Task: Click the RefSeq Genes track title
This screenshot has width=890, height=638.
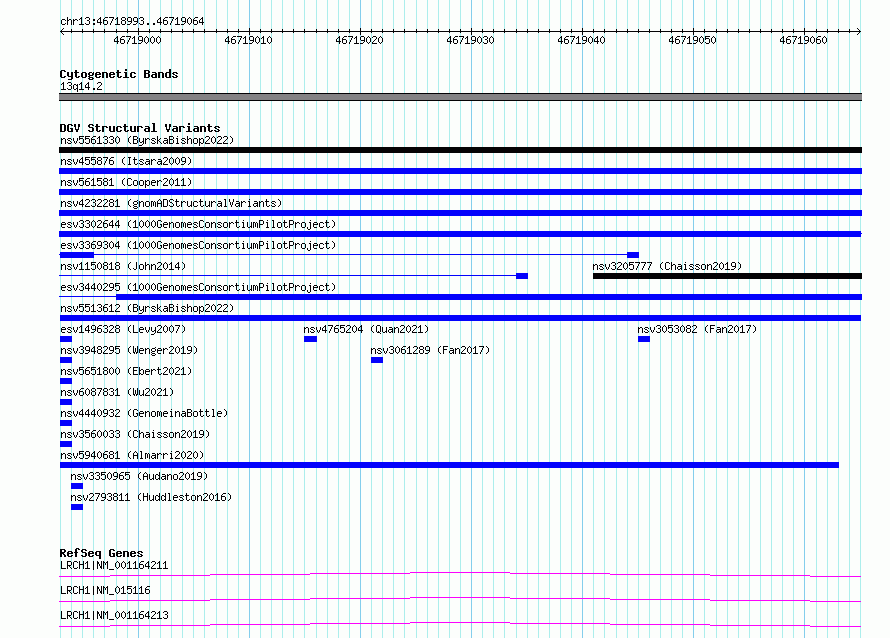Action: [101, 553]
